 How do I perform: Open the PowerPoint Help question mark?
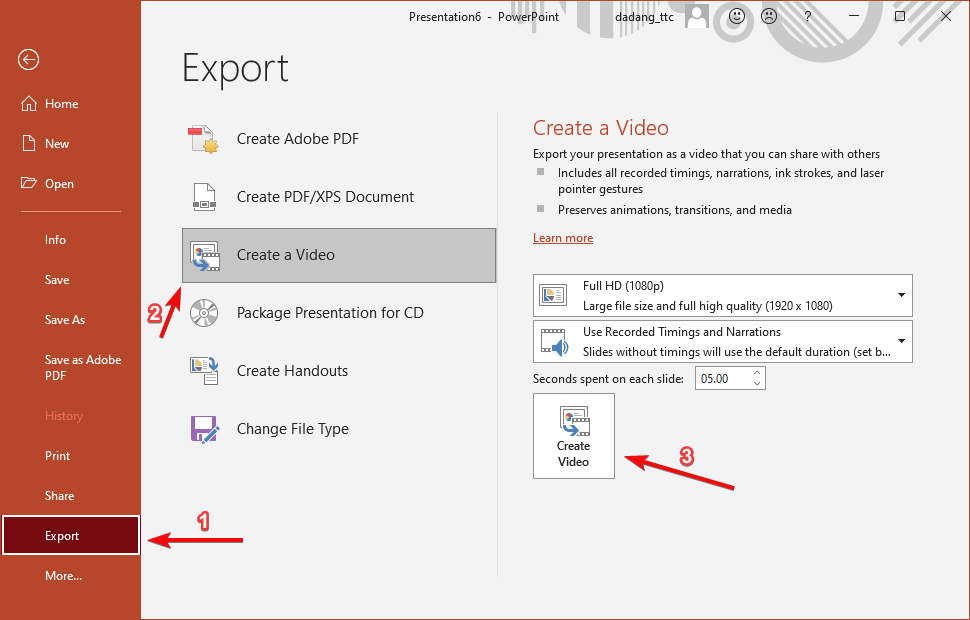(806, 16)
